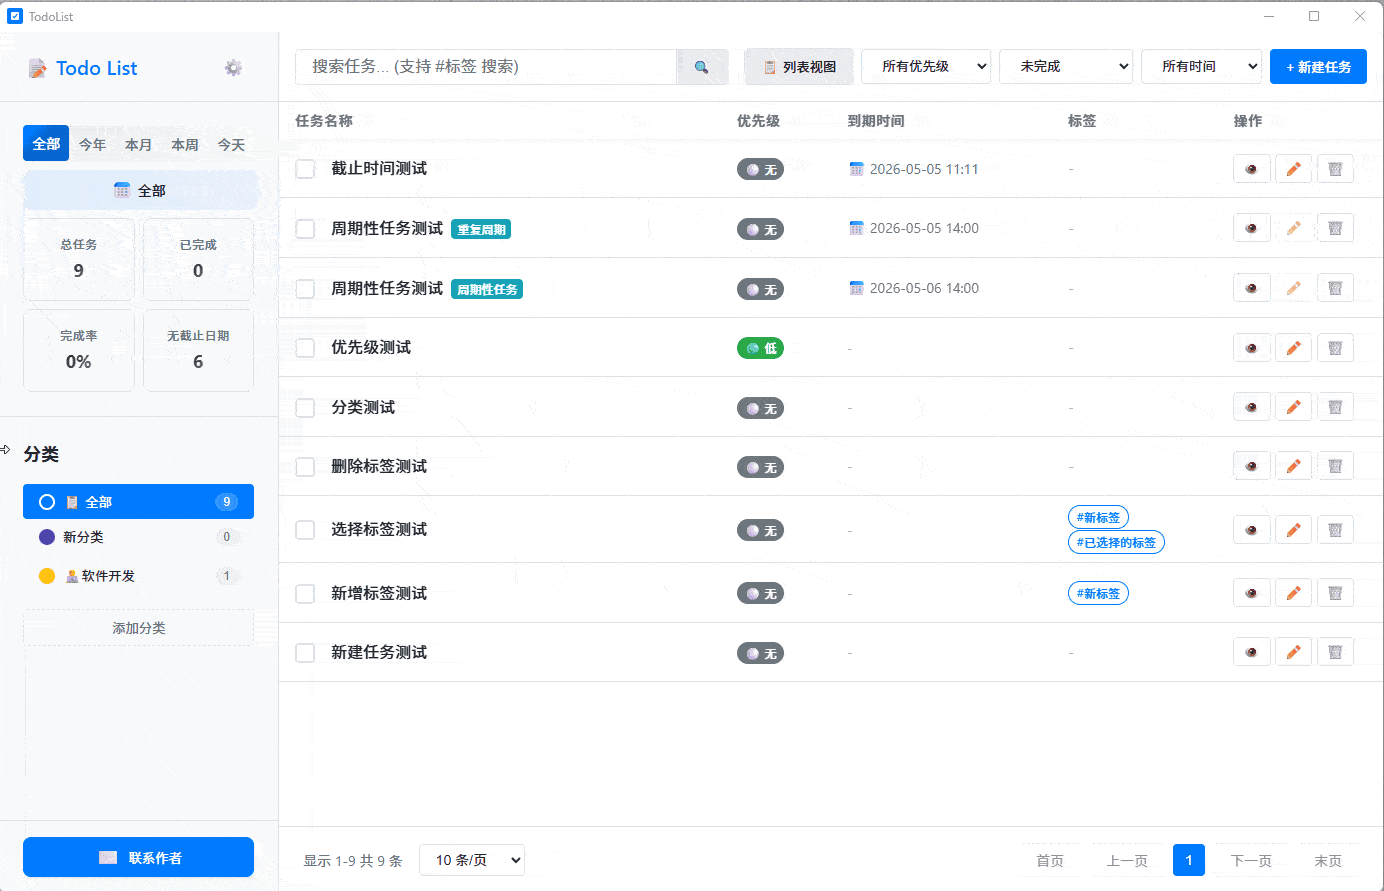Image resolution: width=1384 pixels, height=891 pixels.
Task: Click the 添加分类 button
Action: pyautogui.click(x=139, y=628)
